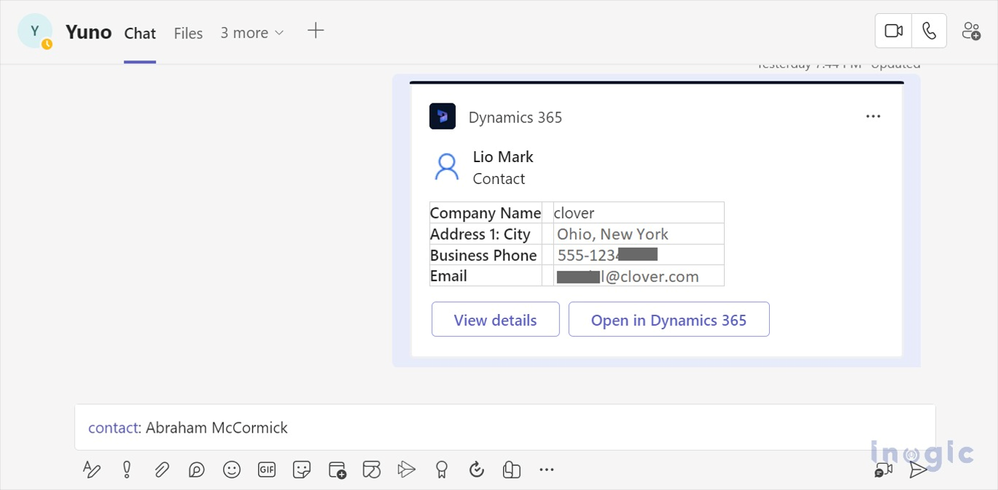998x490 pixels.
Task: Attach a file with paperclip icon
Action: 162,470
